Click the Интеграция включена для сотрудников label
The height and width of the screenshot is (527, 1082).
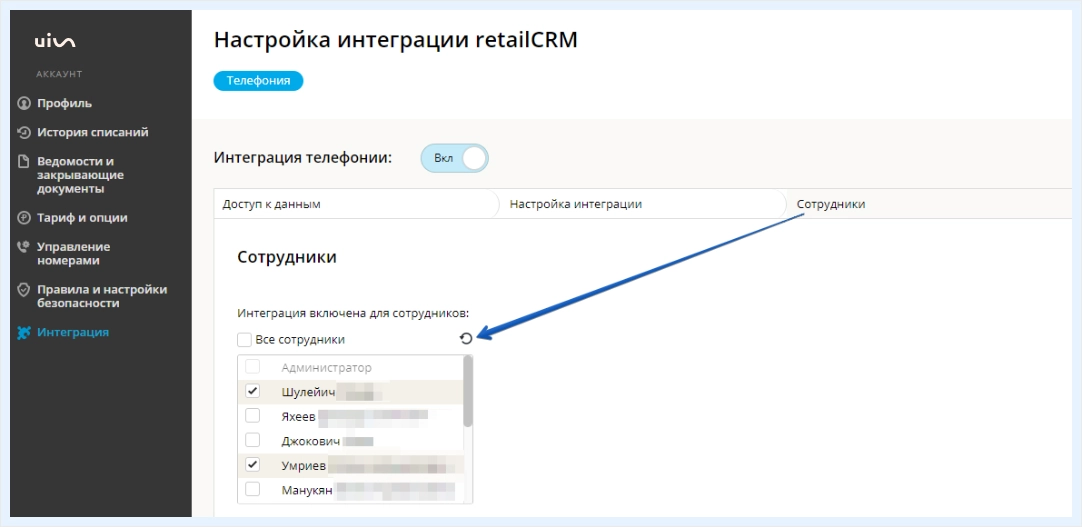[x=353, y=313]
